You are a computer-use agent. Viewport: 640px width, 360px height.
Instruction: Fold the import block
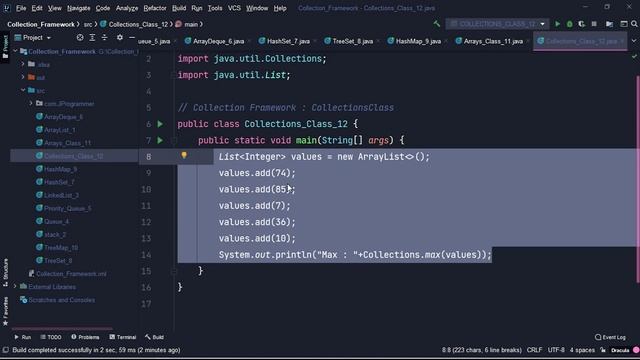click(174, 75)
